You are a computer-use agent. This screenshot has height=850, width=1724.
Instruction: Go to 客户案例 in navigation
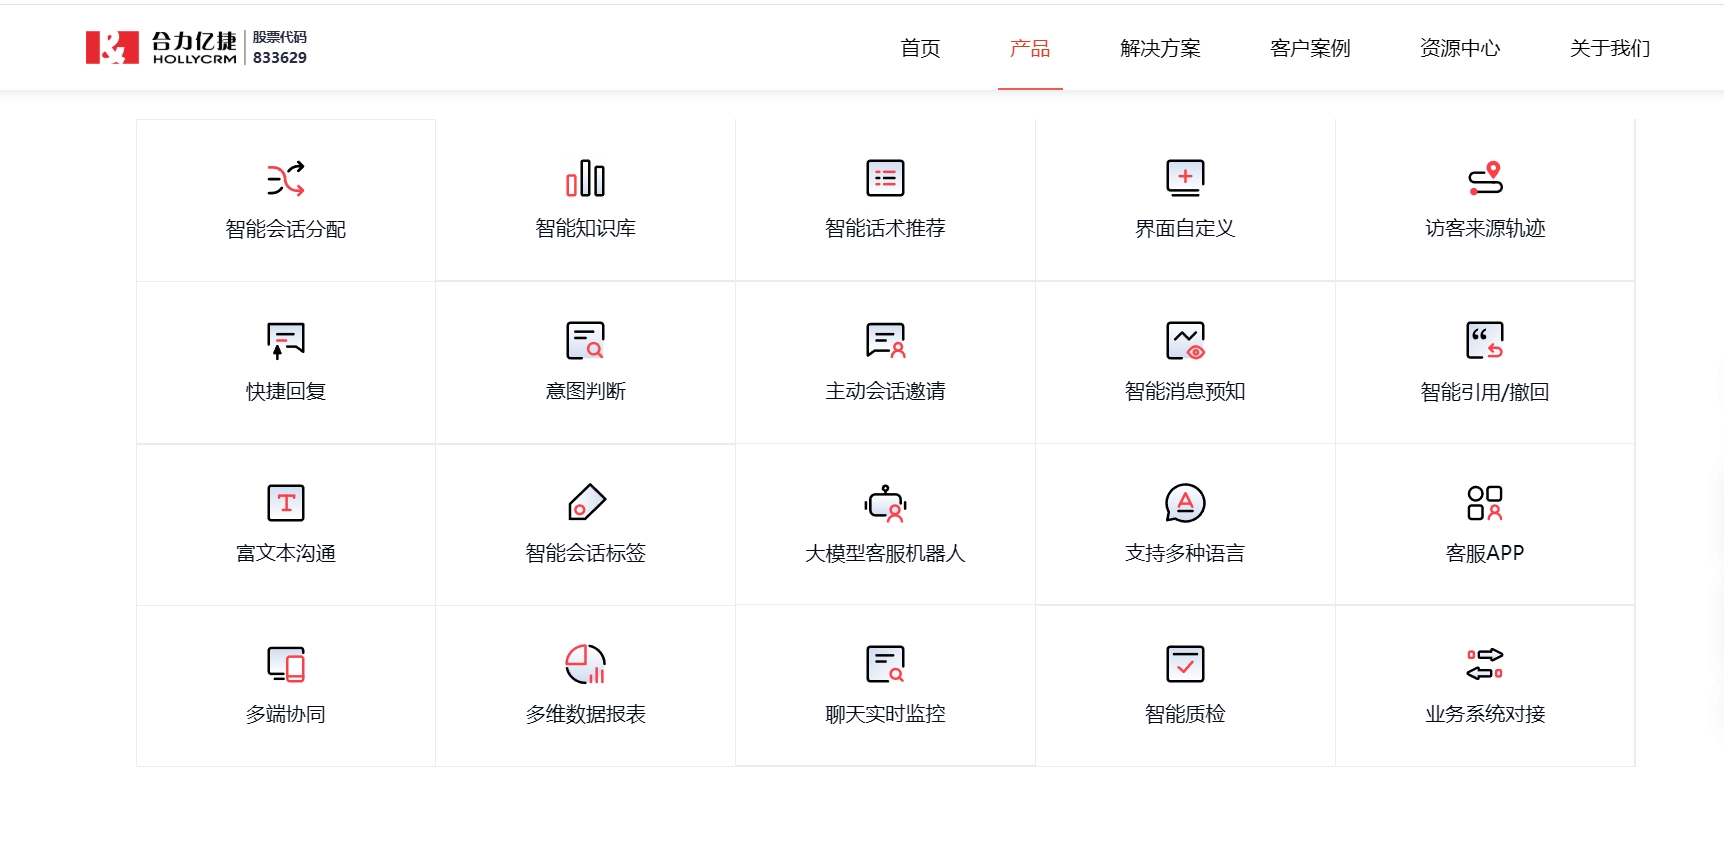[1310, 48]
